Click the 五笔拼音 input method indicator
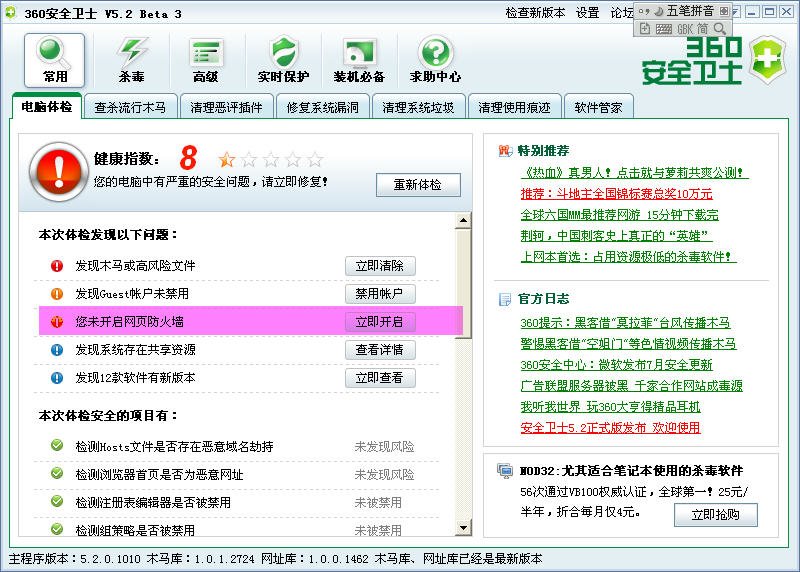This screenshot has height=572, width=800. [690, 11]
